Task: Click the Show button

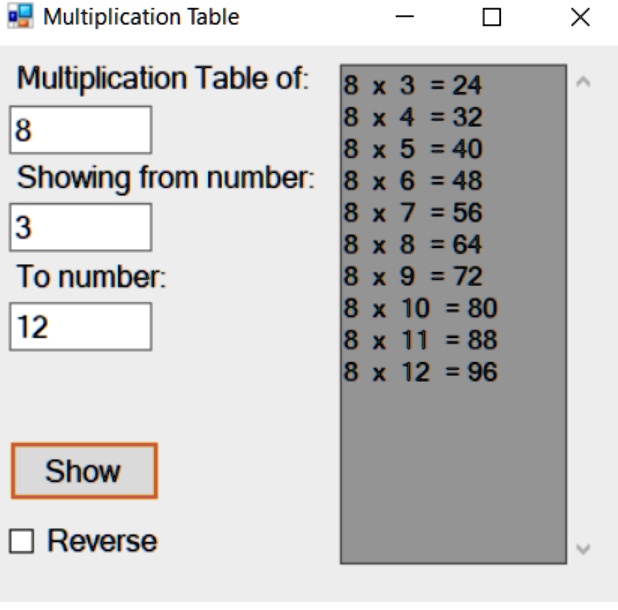Action: click(84, 471)
